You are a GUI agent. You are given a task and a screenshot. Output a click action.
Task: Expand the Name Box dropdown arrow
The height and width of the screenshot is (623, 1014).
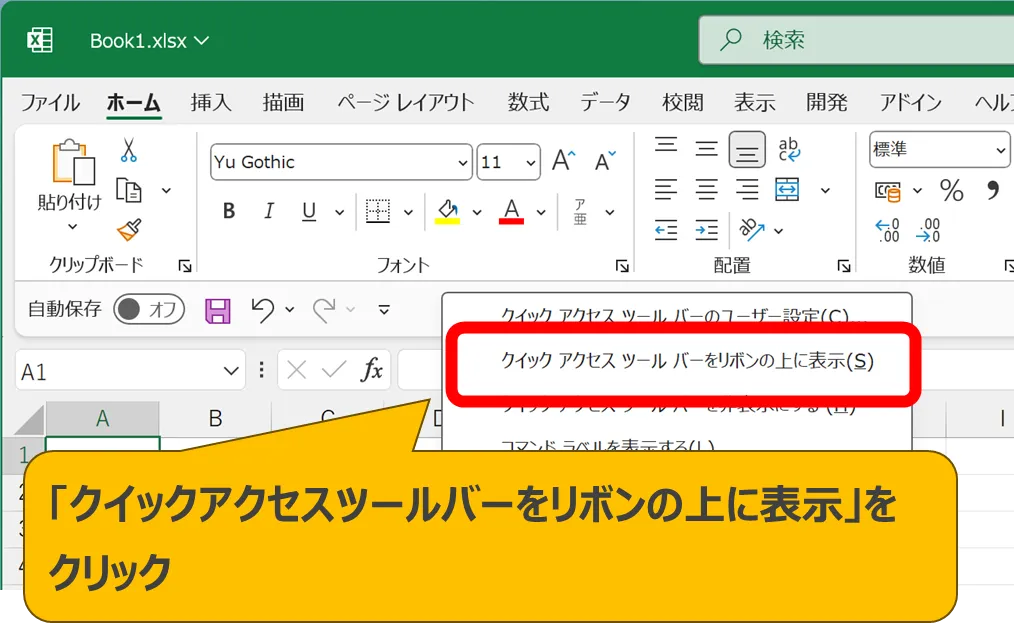point(229,371)
